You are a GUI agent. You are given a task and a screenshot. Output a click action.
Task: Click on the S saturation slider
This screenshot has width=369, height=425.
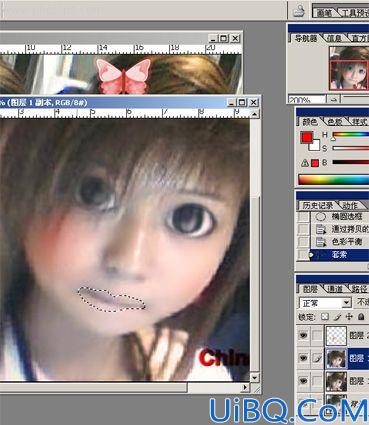coord(350,148)
